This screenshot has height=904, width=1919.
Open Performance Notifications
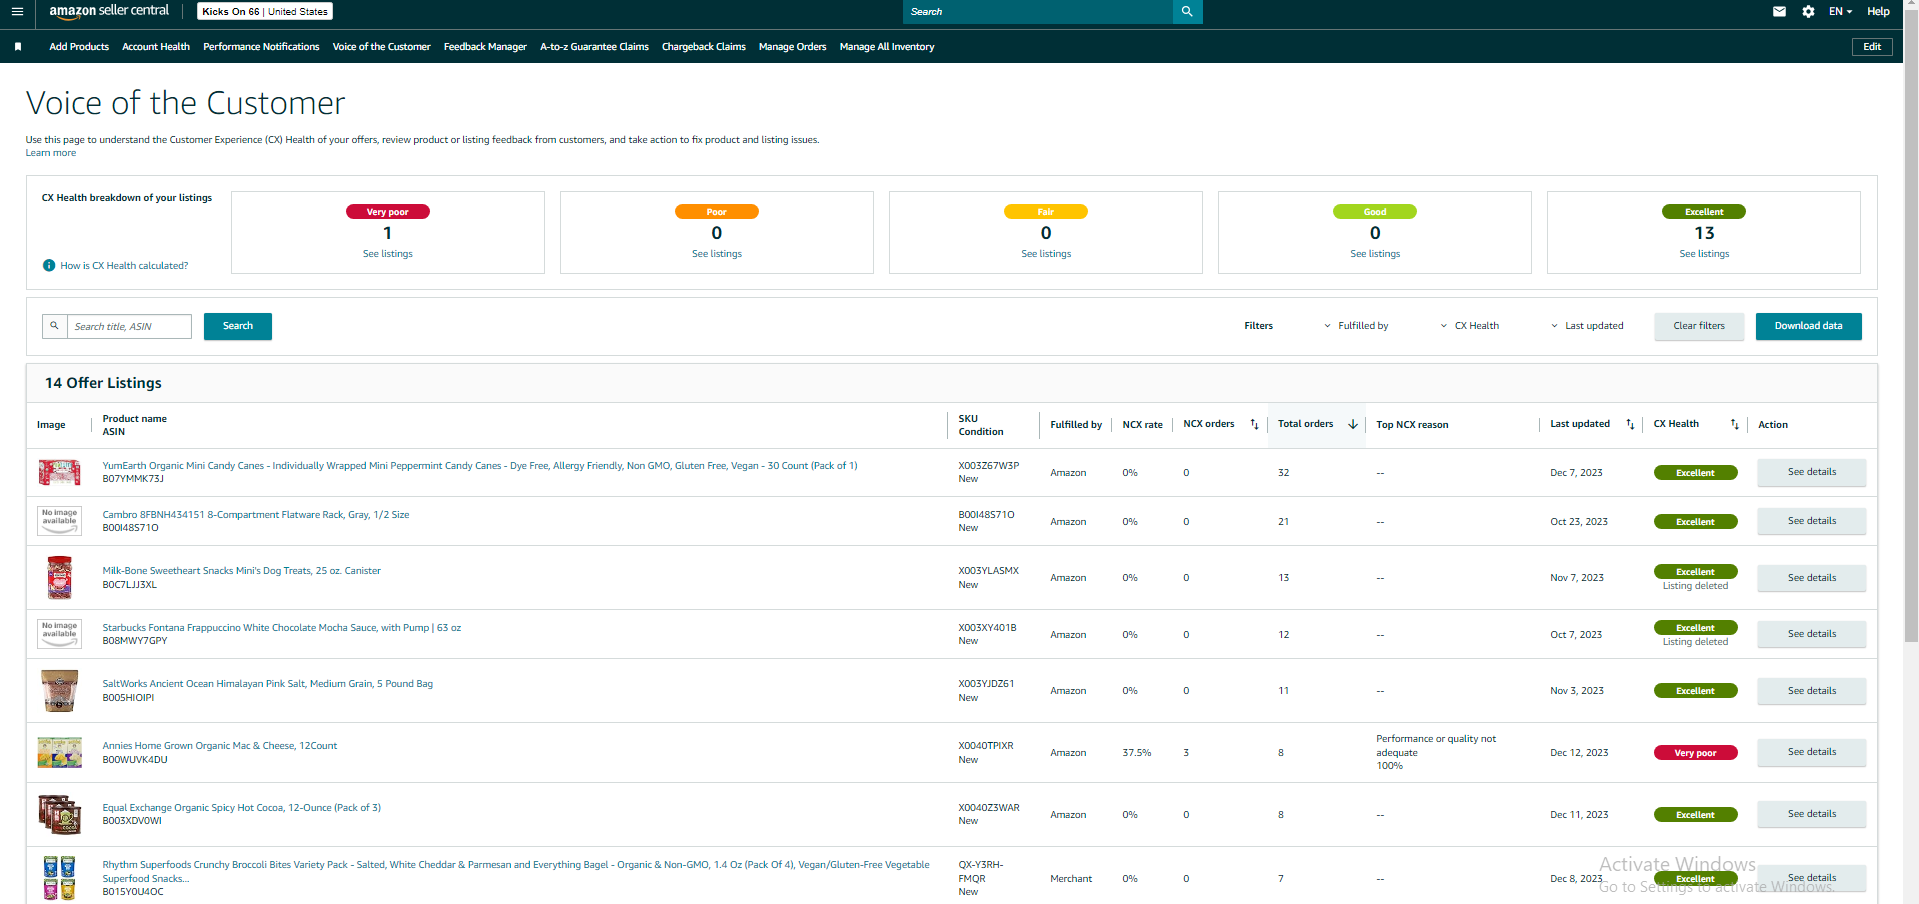point(261,47)
